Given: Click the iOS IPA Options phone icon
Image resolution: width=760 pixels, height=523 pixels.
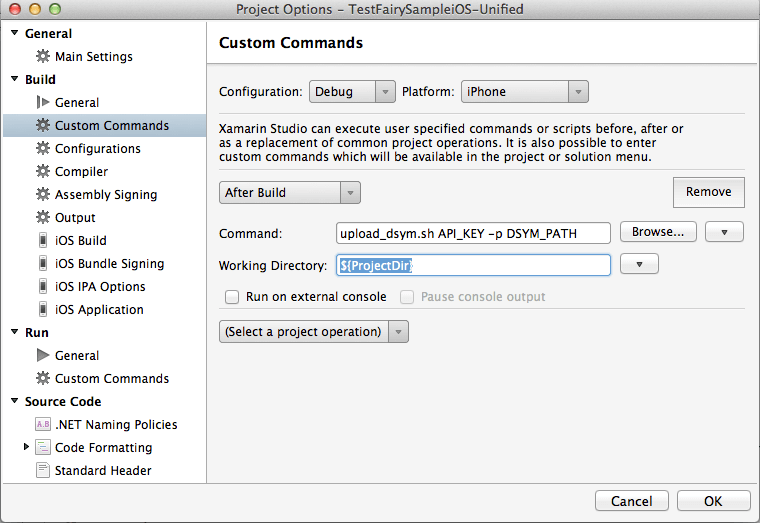Looking at the screenshot, I should click(43, 287).
